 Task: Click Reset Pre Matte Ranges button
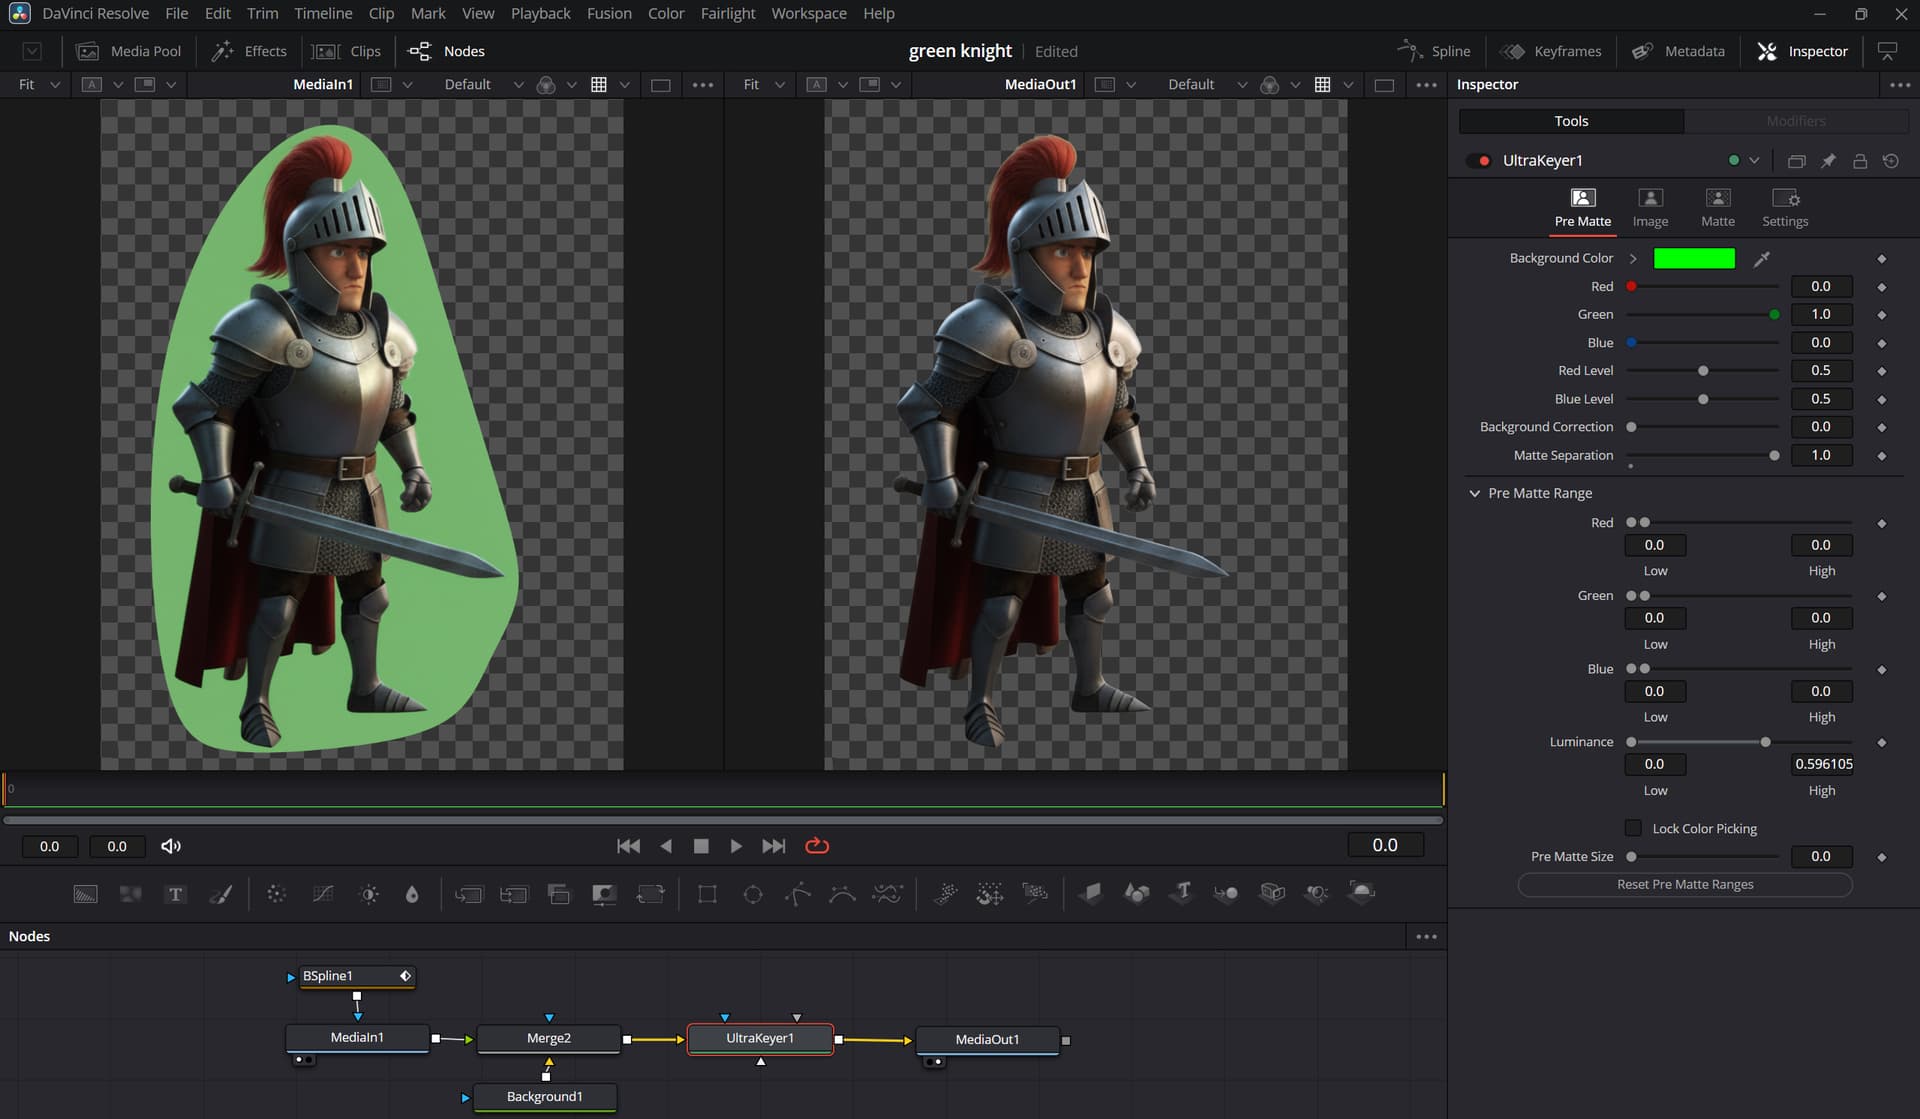(x=1684, y=885)
